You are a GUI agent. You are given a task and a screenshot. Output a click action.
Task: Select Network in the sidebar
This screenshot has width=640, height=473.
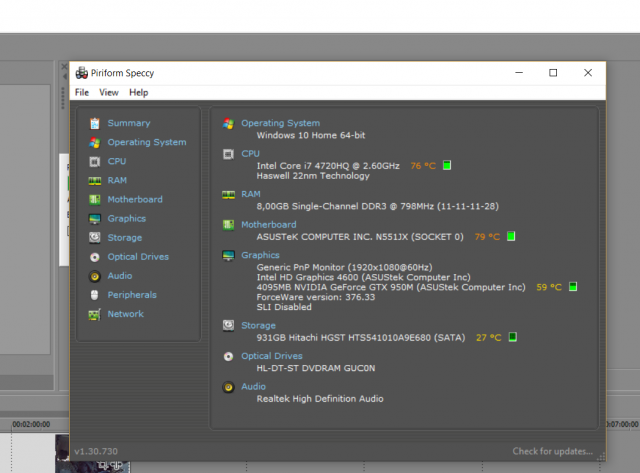(125, 314)
